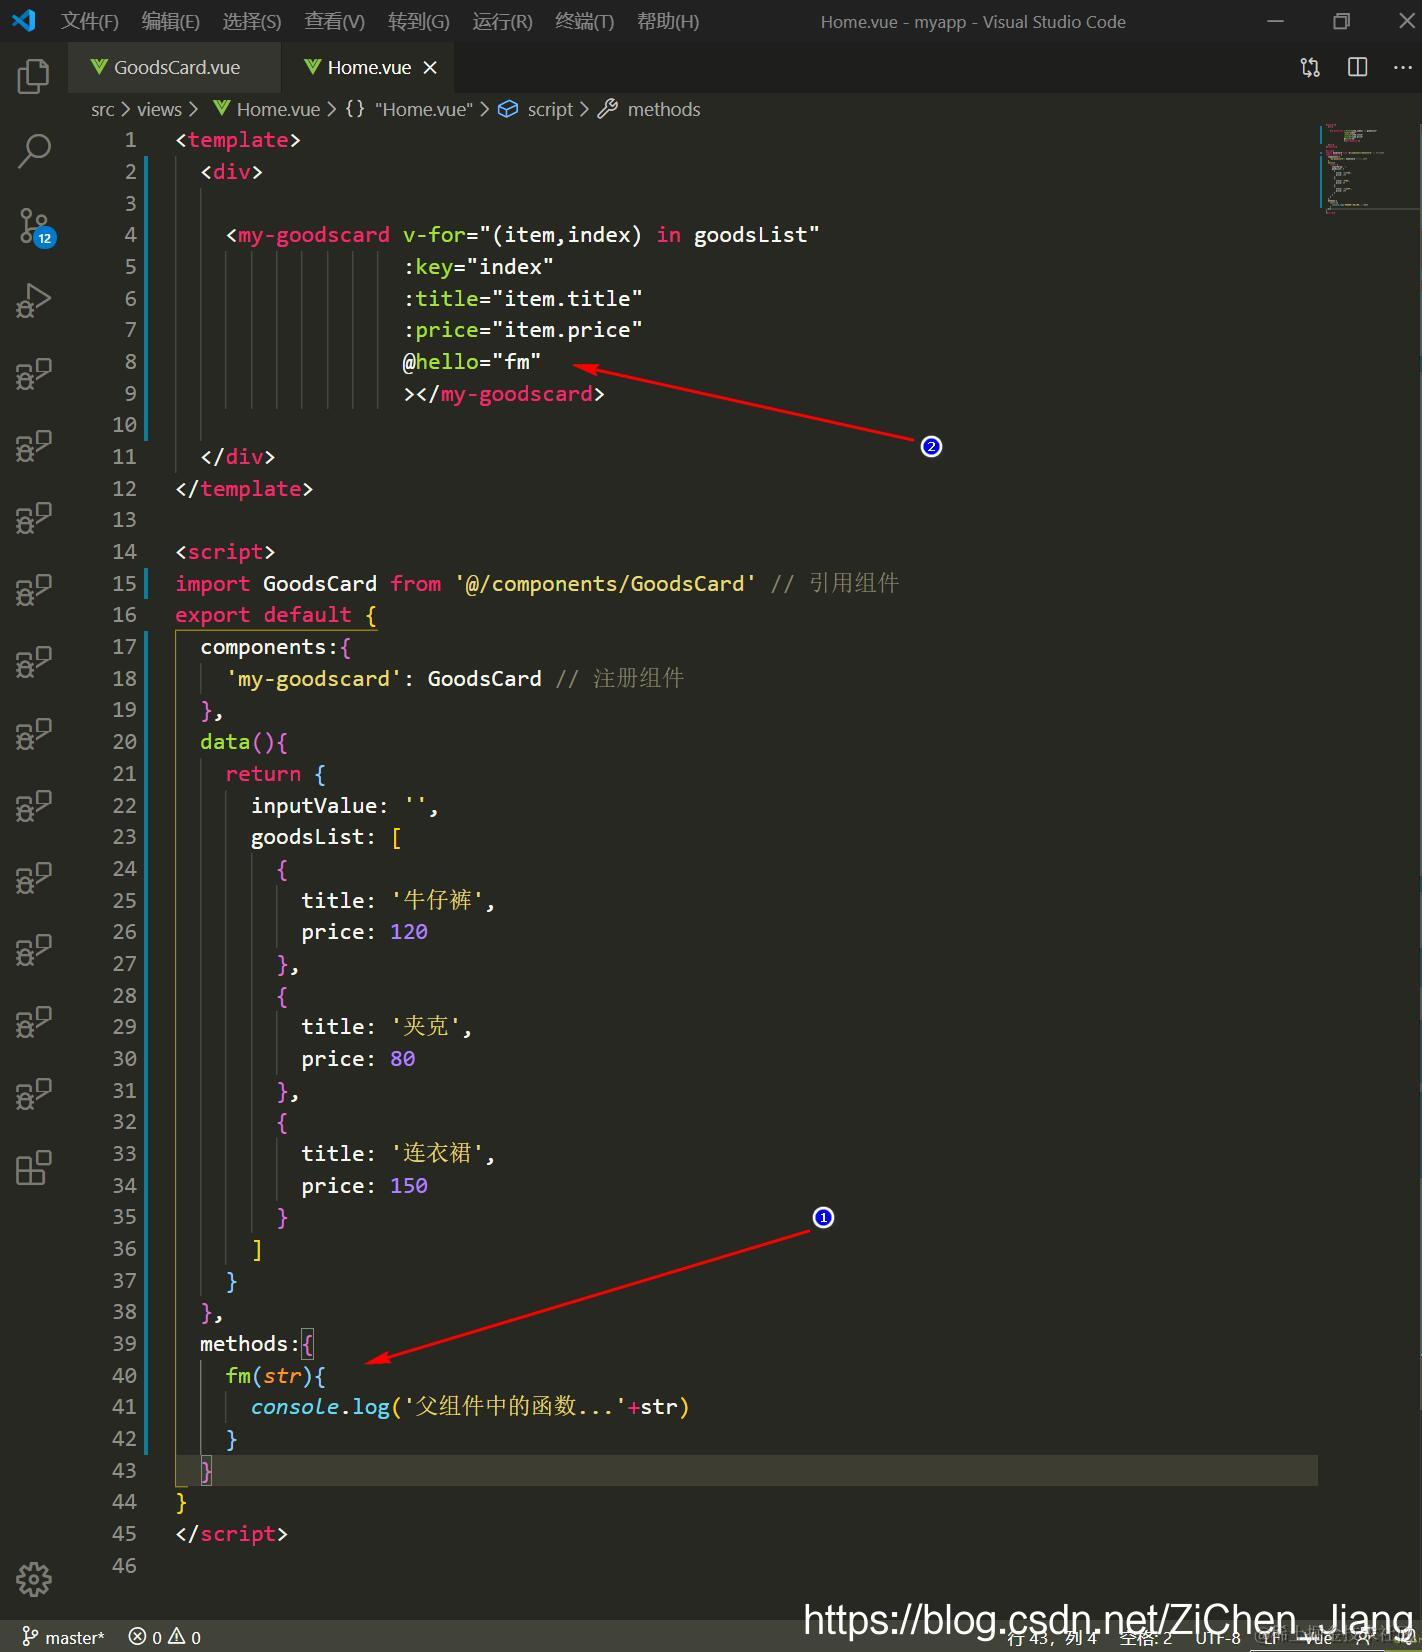The image size is (1422, 1652).
Task: Open the 选择(S) menu
Action: pos(252,21)
